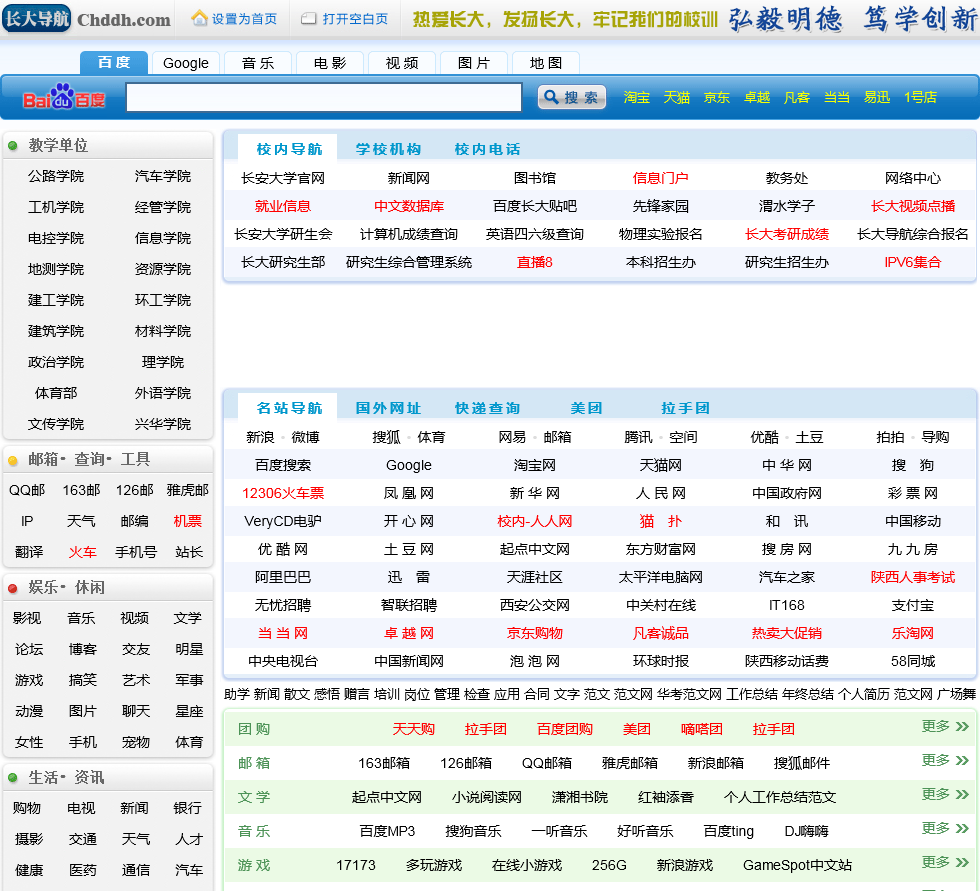
Task: Click the Baidu 百度 logo
Action: click(64, 98)
